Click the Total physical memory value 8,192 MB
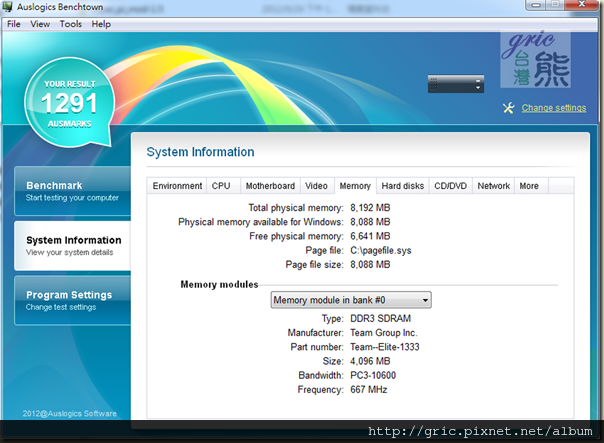Image resolution: width=604 pixels, height=443 pixels. [x=370, y=208]
